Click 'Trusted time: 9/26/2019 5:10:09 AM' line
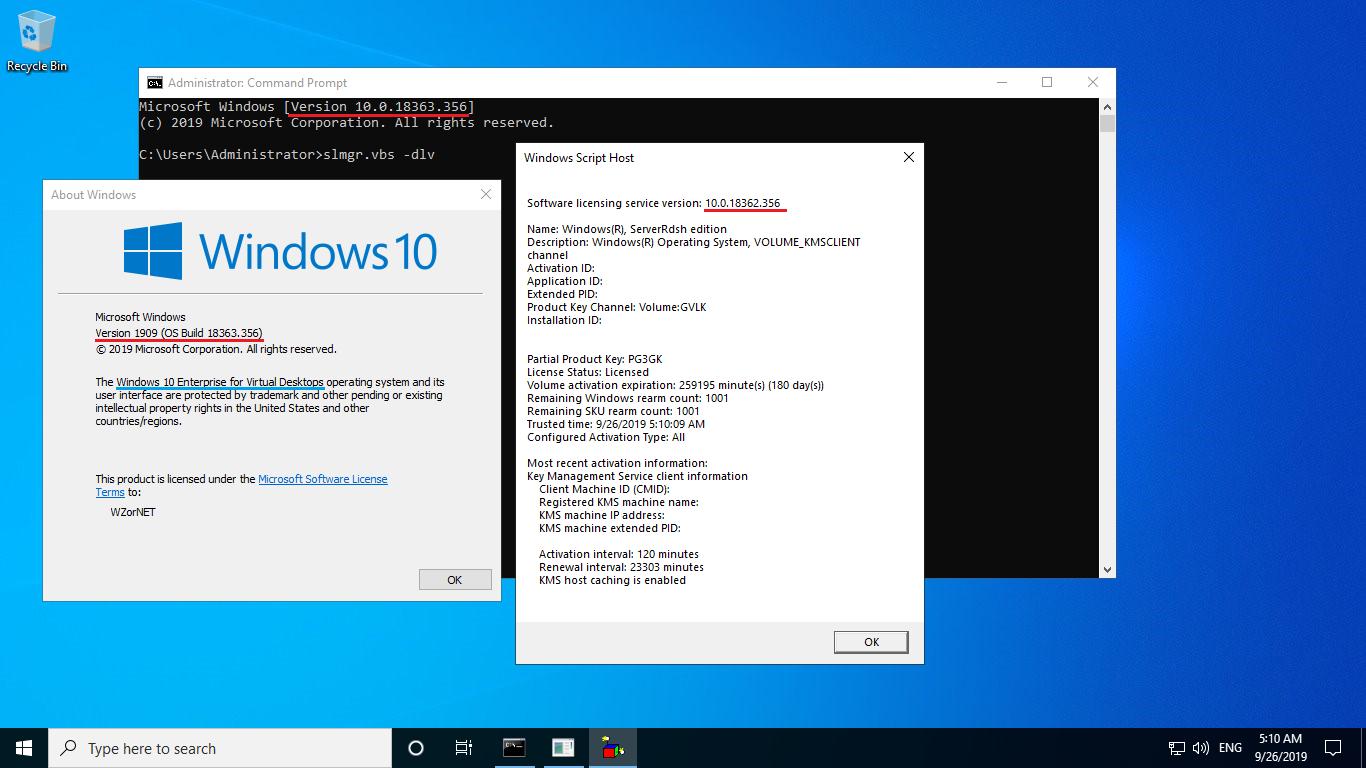 point(616,424)
